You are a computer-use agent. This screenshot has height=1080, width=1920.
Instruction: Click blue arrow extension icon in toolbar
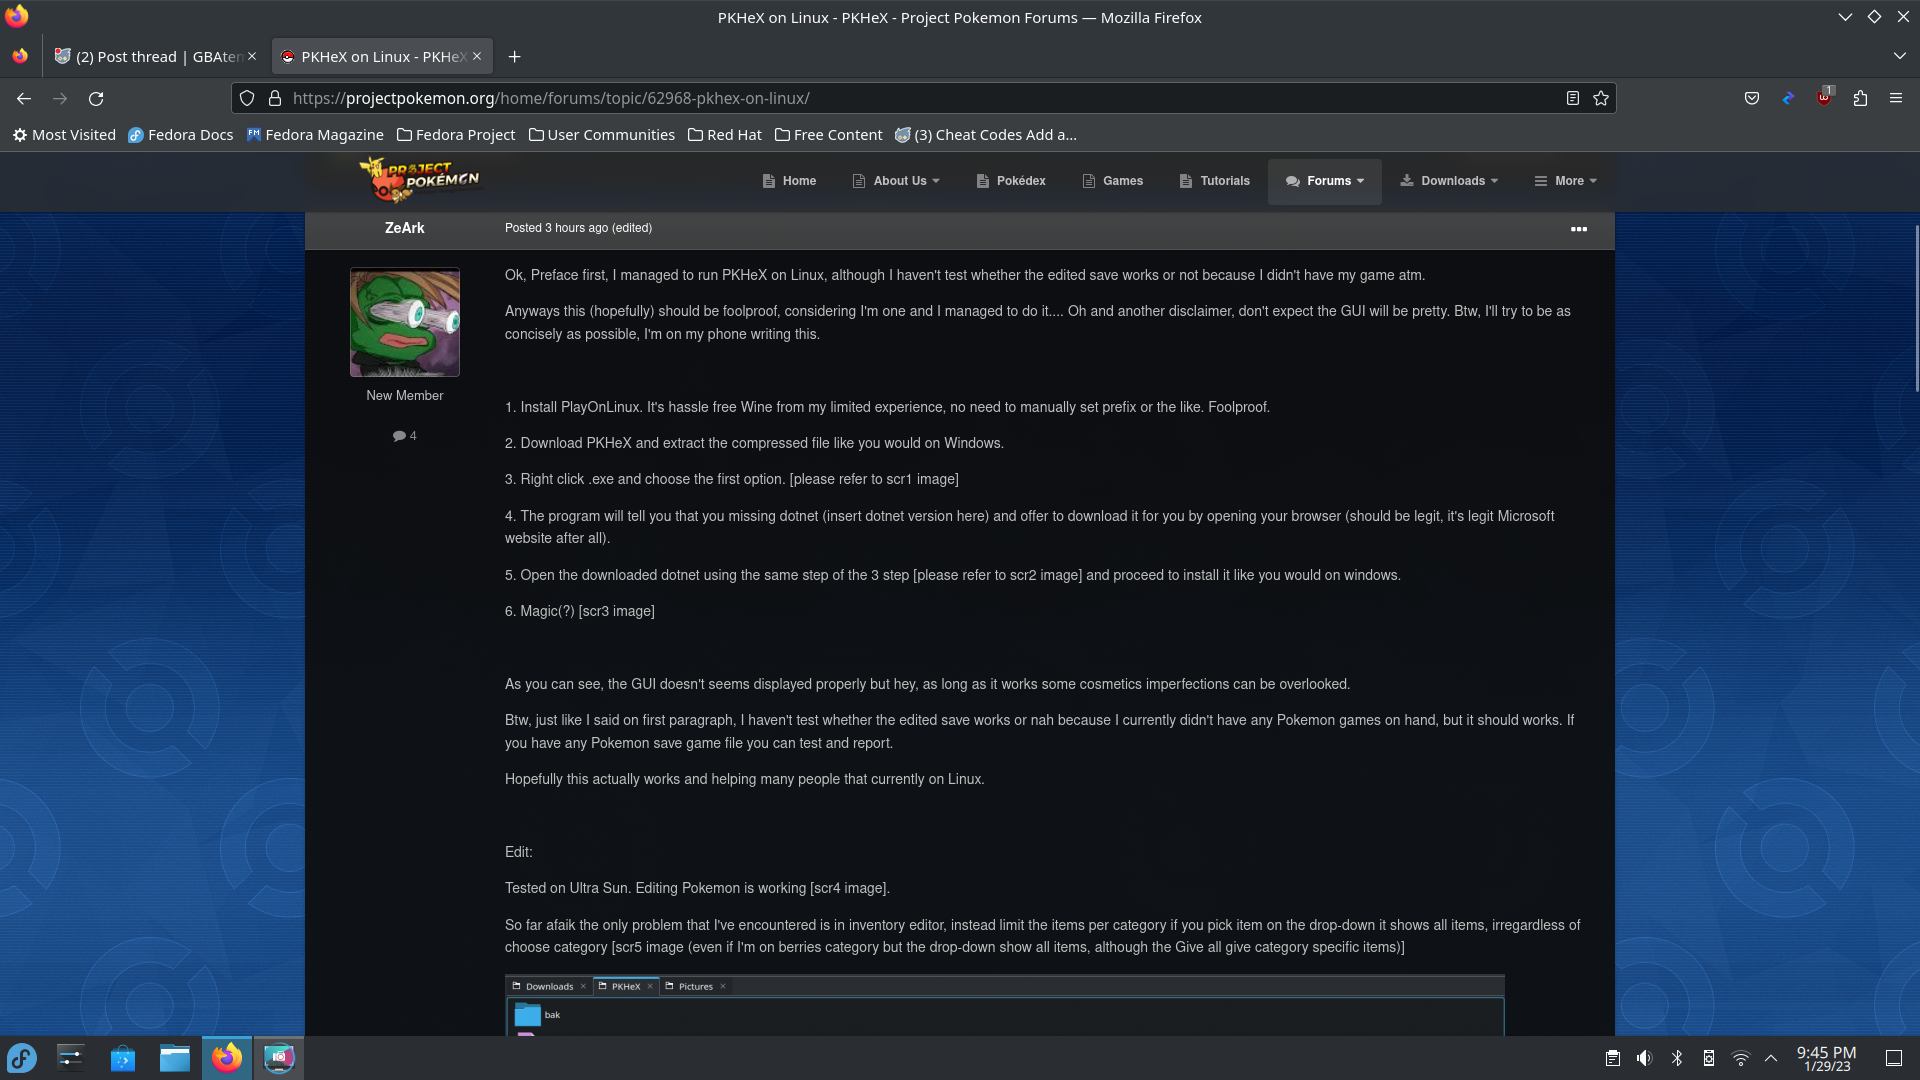(x=1788, y=98)
